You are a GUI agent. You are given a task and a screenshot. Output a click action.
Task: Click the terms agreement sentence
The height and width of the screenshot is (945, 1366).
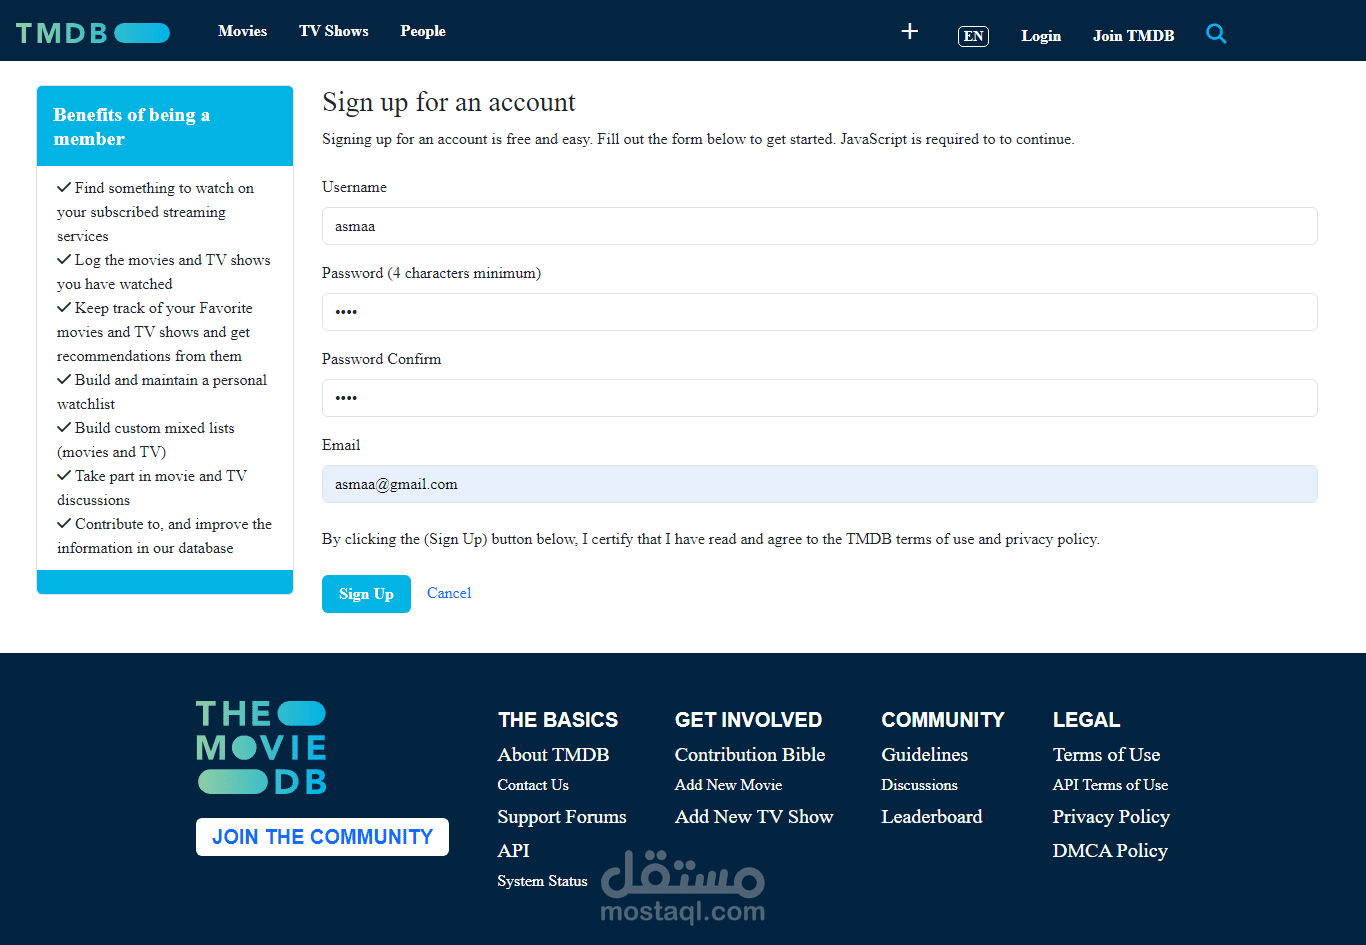click(x=711, y=539)
